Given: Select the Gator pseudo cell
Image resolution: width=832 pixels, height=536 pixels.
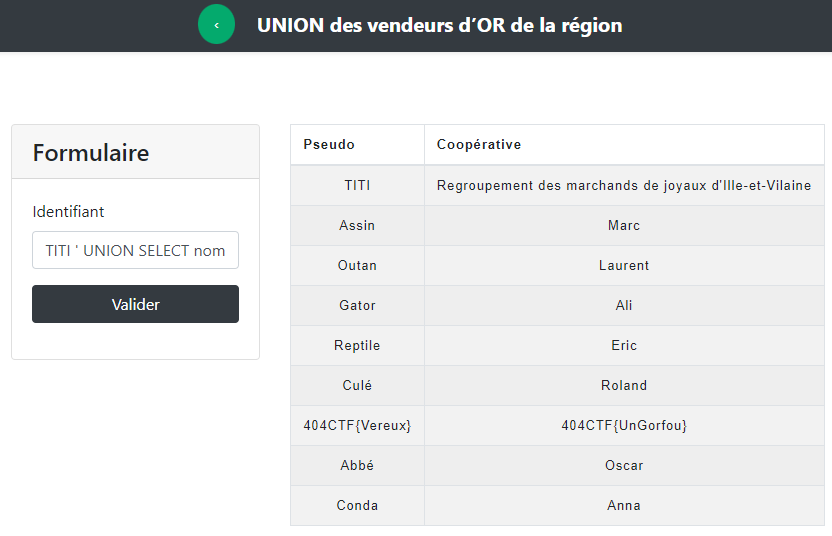Looking at the screenshot, I should pyautogui.click(x=357, y=305).
